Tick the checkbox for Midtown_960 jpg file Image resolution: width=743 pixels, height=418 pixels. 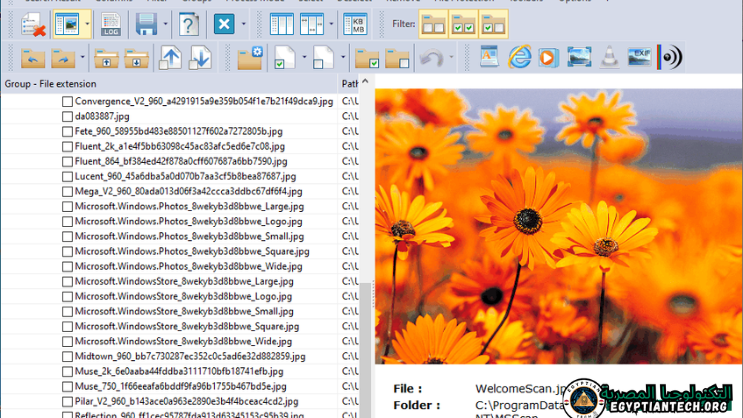[67, 356]
